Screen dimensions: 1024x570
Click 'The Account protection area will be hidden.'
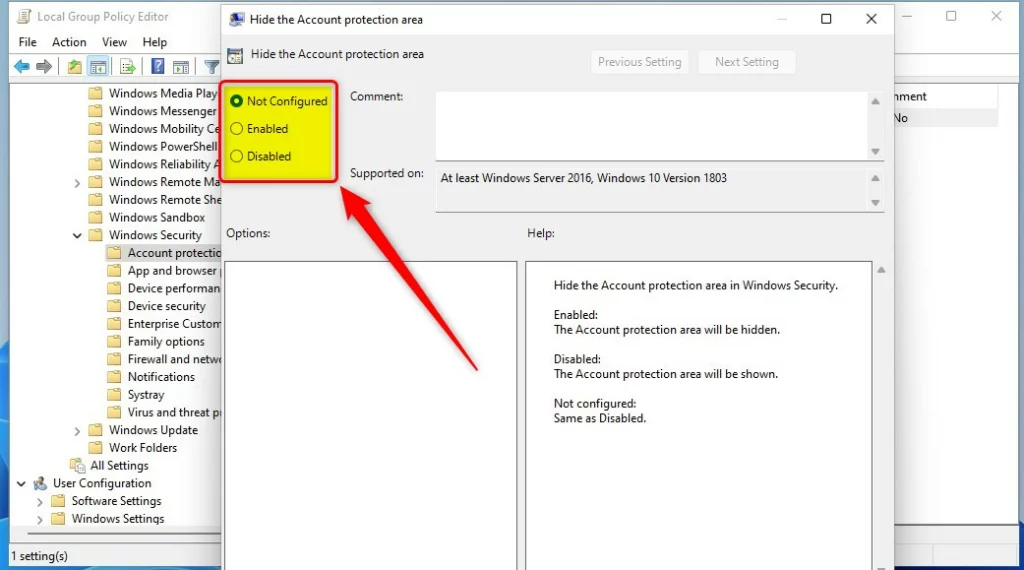coord(667,330)
